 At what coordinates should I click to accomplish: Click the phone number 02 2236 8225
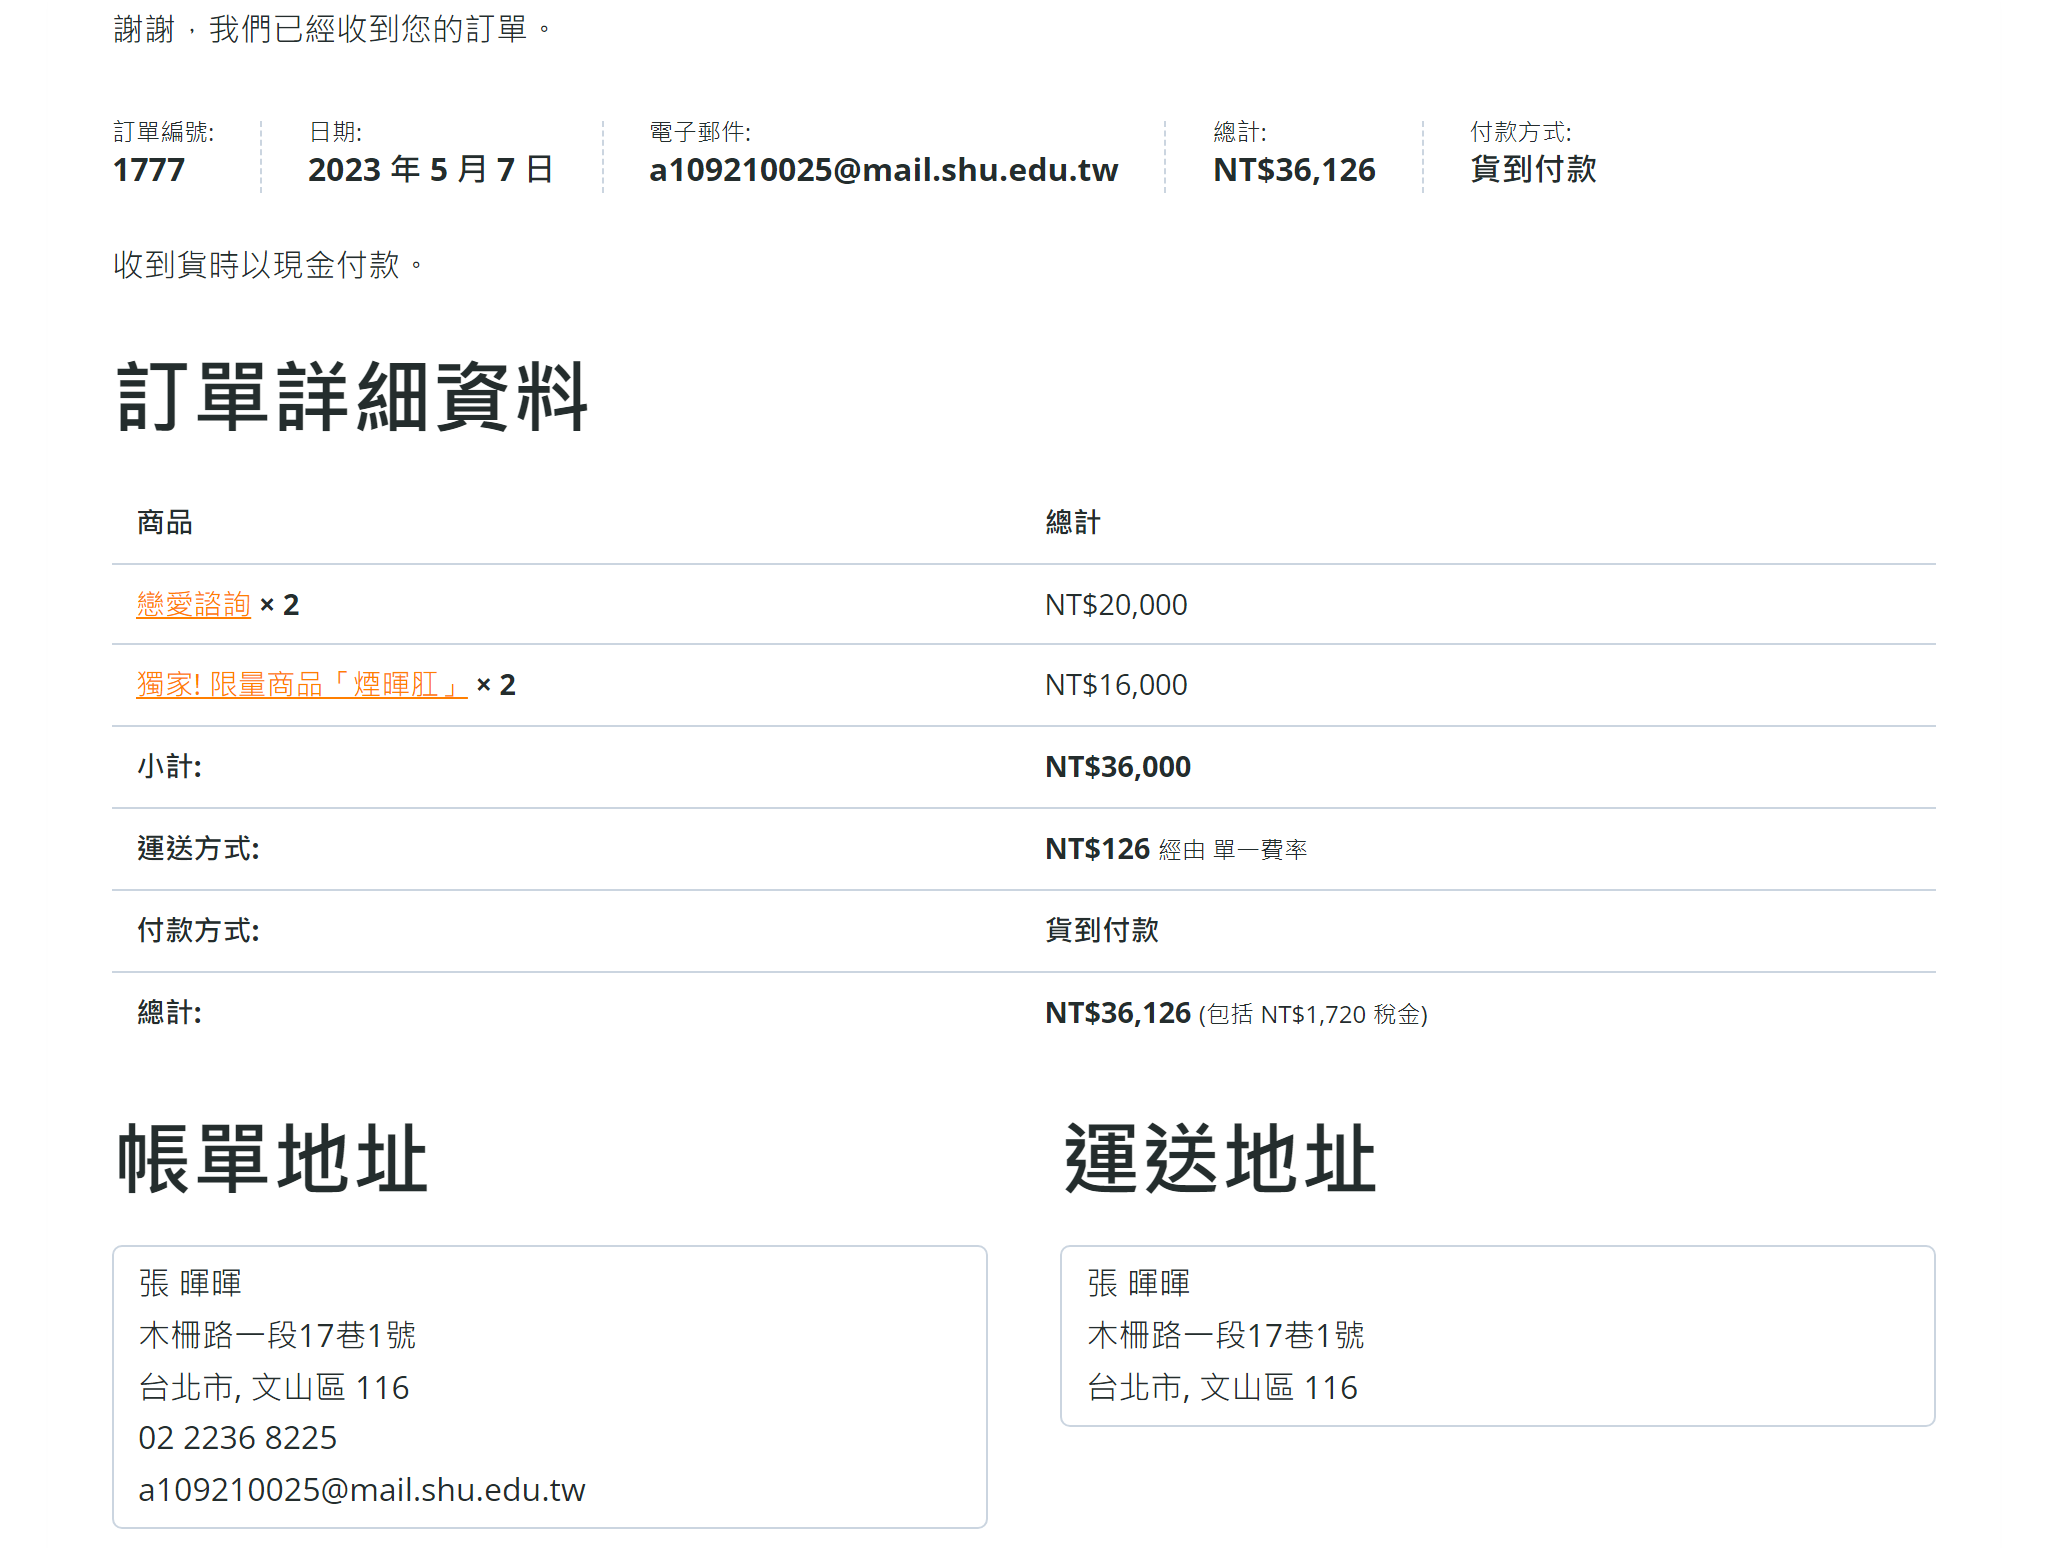tap(238, 1438)
